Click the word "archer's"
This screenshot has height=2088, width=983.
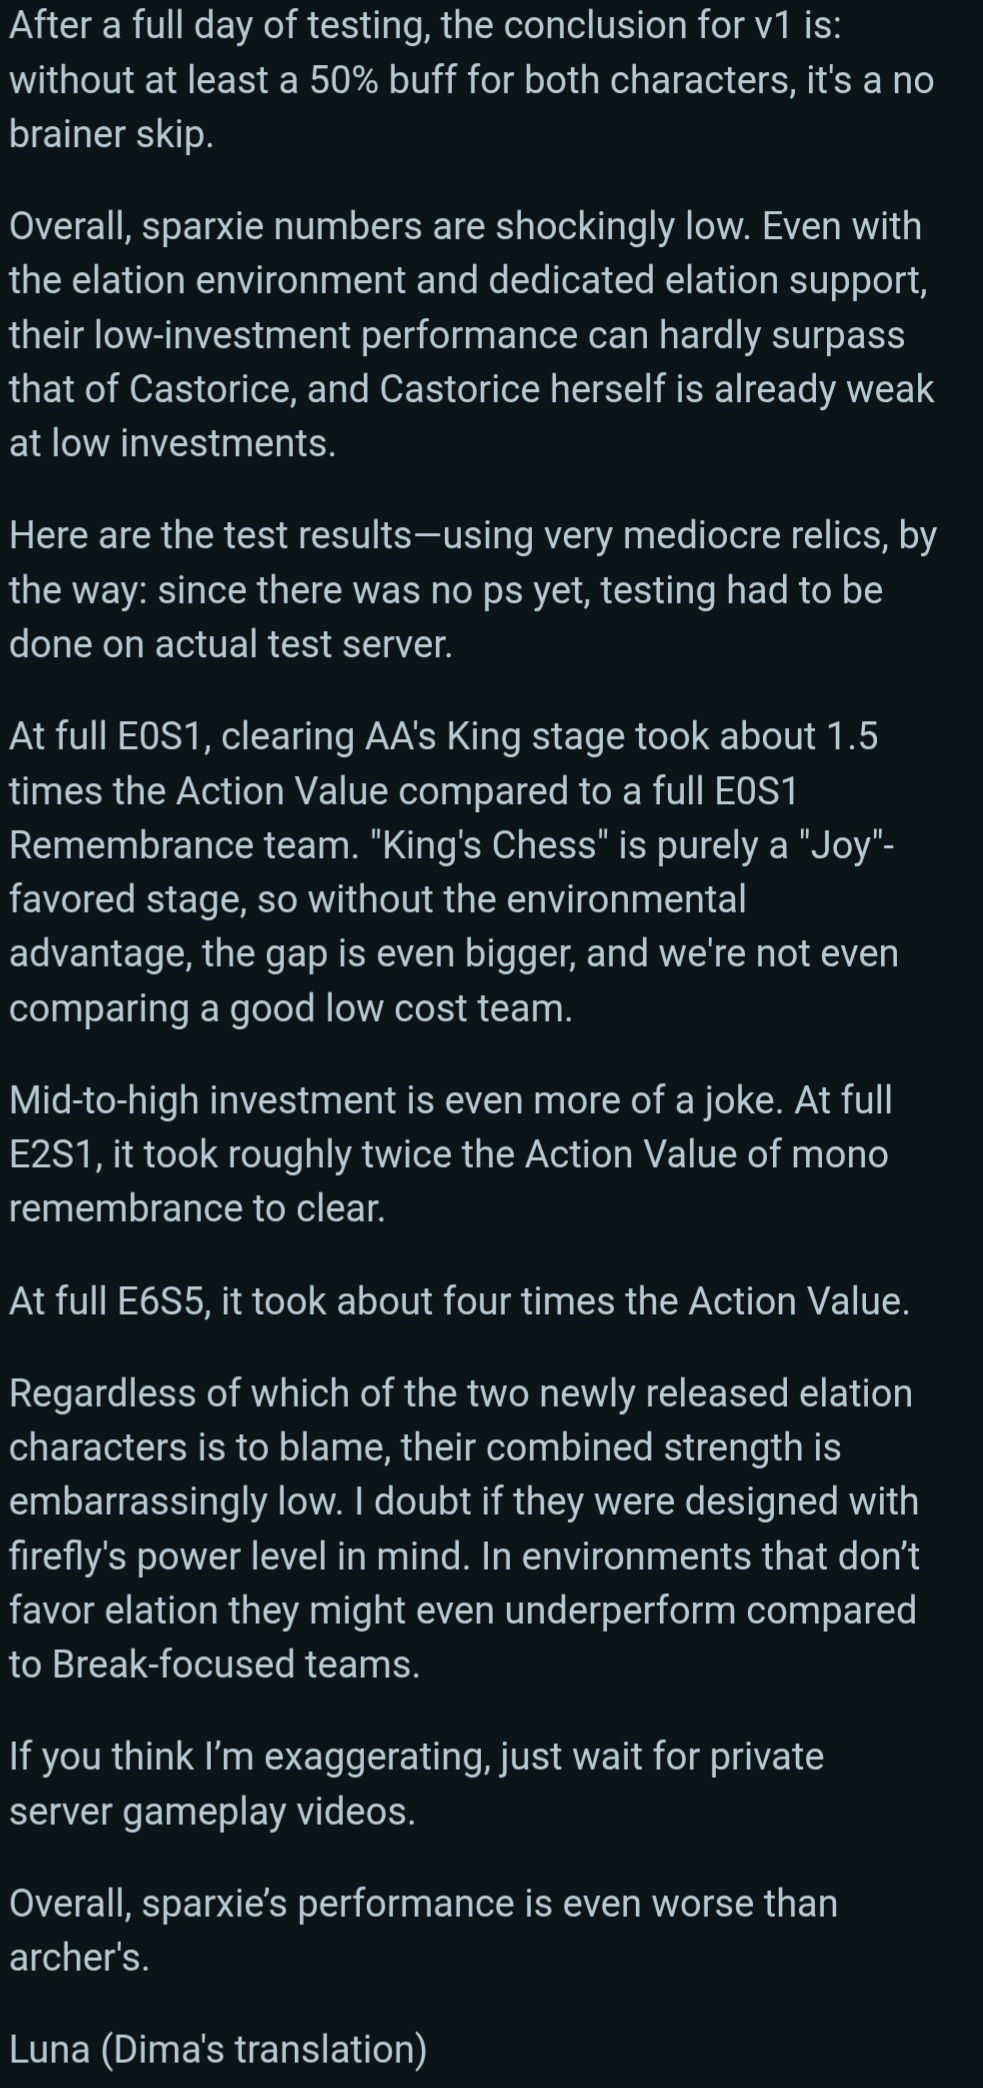pos(79,1957)
